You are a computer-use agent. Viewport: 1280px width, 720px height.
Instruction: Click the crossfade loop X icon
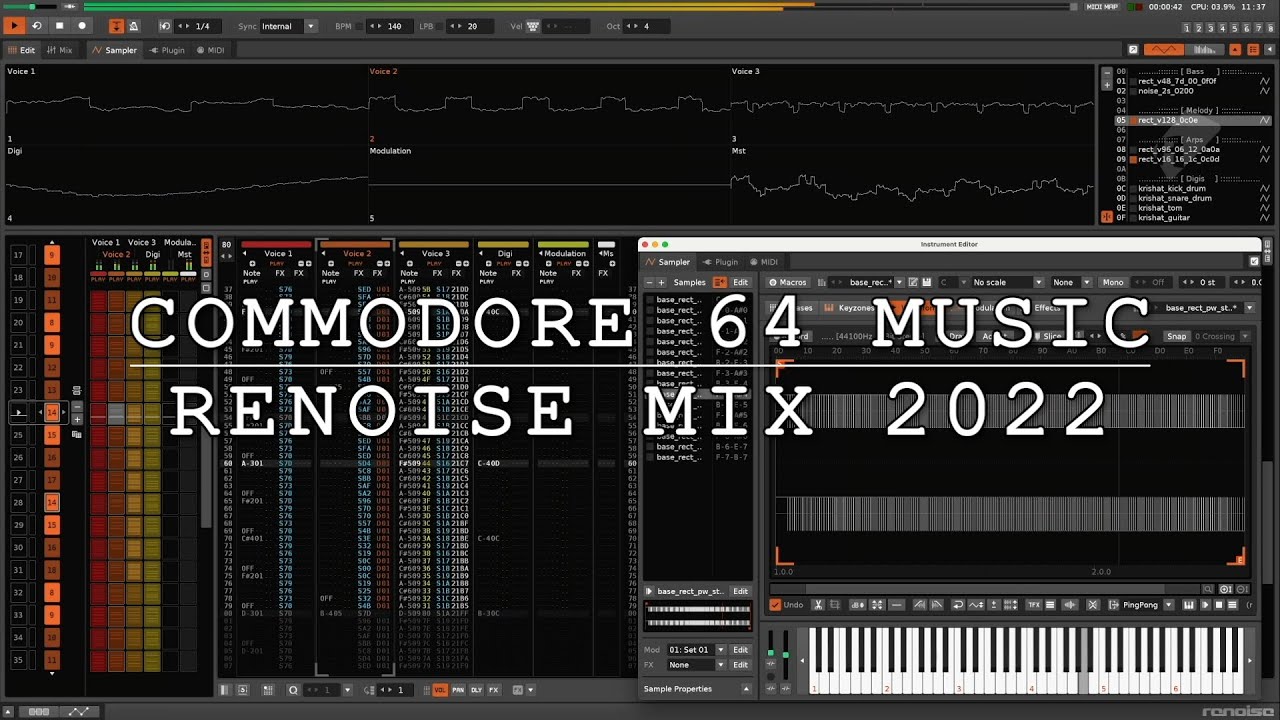(x=1092, y=605)
